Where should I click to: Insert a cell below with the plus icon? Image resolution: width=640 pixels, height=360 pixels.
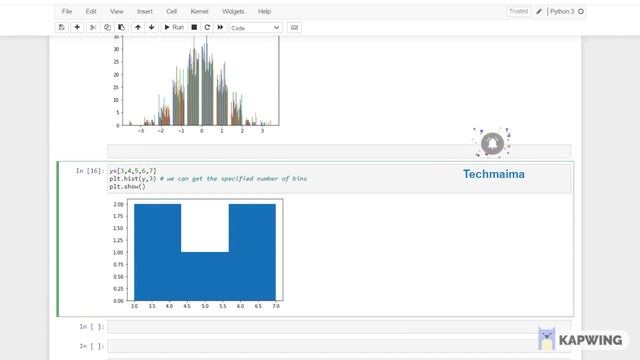pyautogui.click(x=77, y=27)
